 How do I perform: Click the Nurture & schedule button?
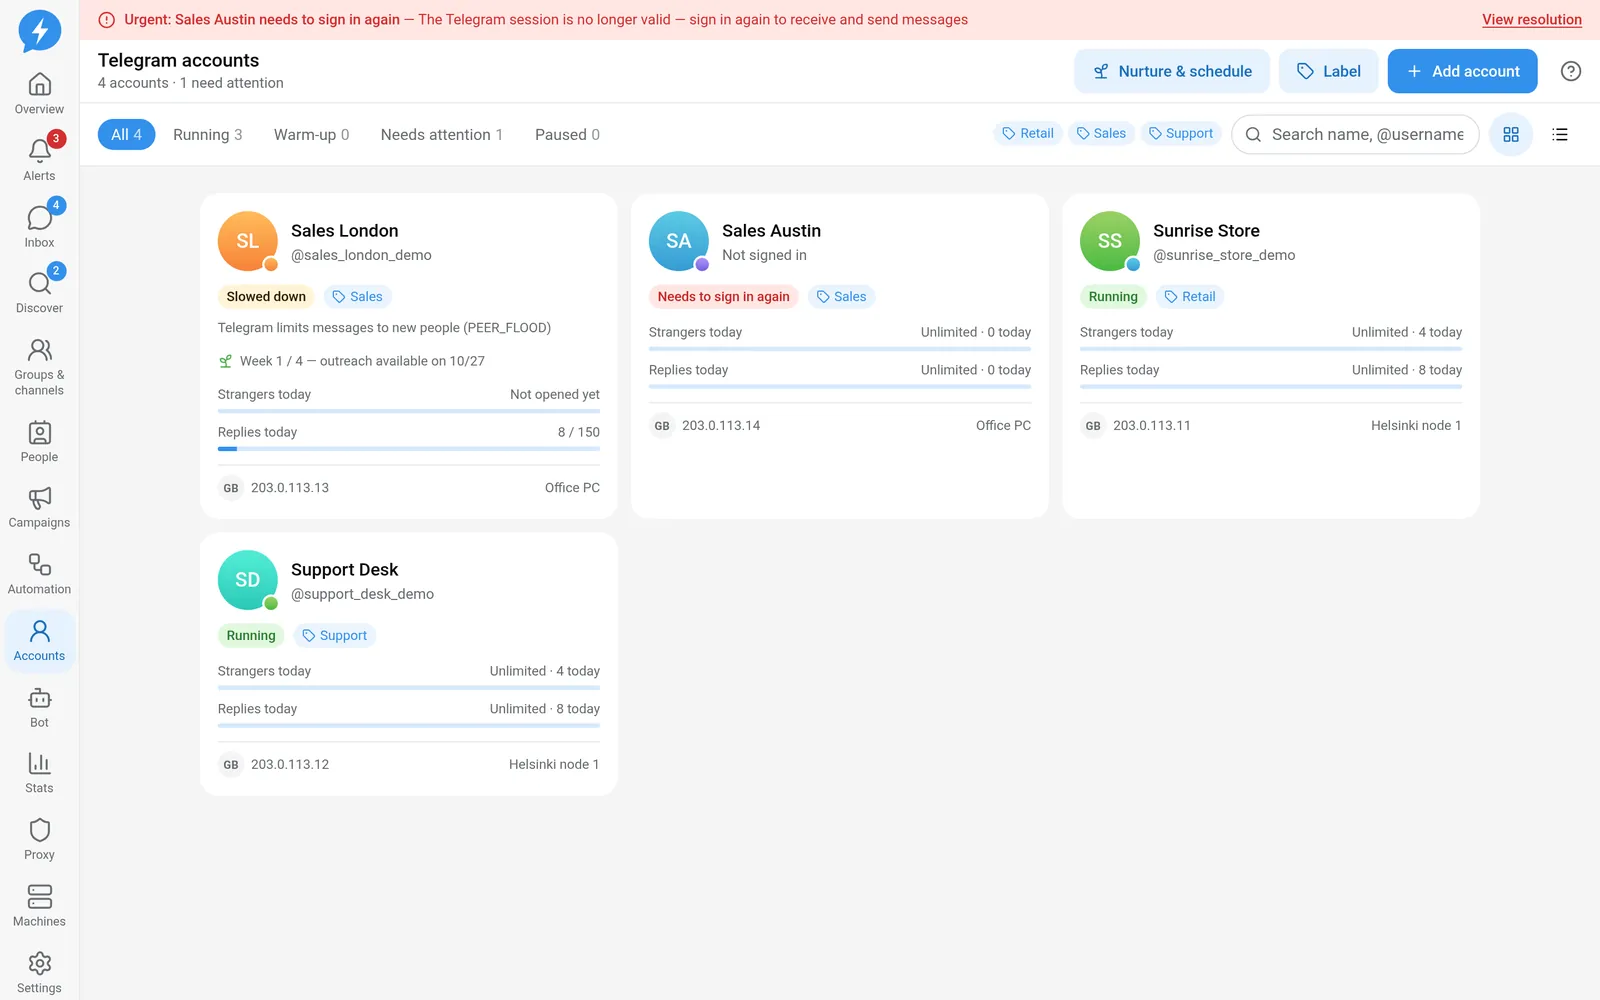[x=1172, y=71]
